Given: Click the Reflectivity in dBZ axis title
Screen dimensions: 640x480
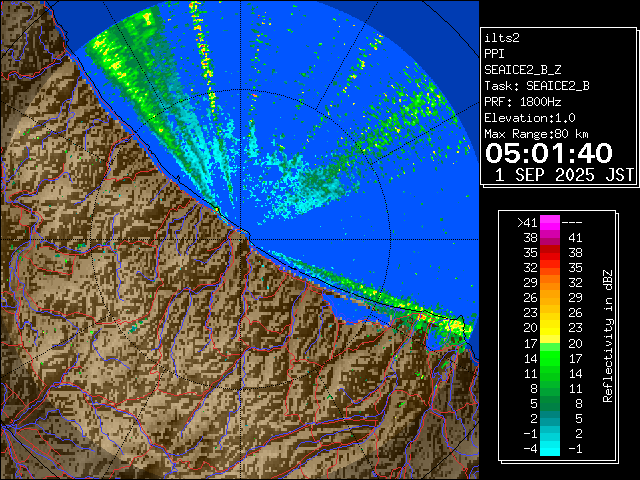Looking at the screenshot, I should (607, 335).
